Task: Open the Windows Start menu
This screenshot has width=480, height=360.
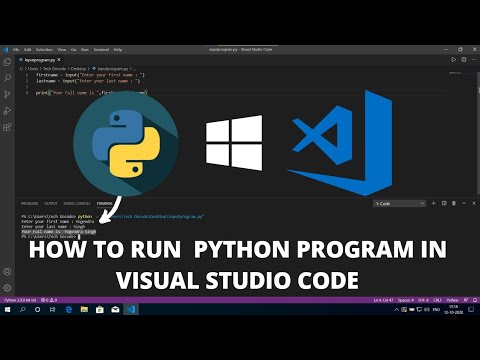Action: tap(7, 310)
